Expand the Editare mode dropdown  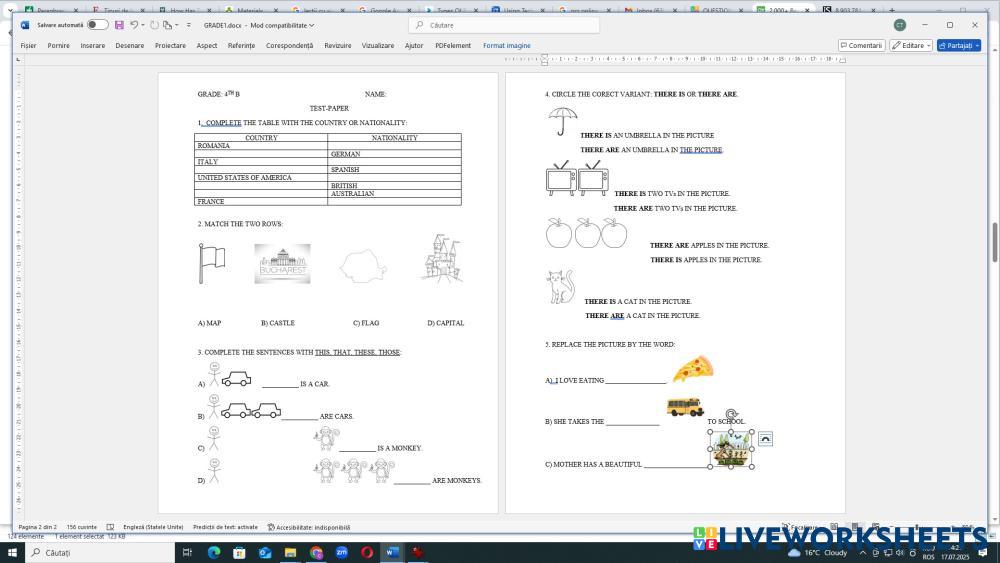(x=911, y=46)
